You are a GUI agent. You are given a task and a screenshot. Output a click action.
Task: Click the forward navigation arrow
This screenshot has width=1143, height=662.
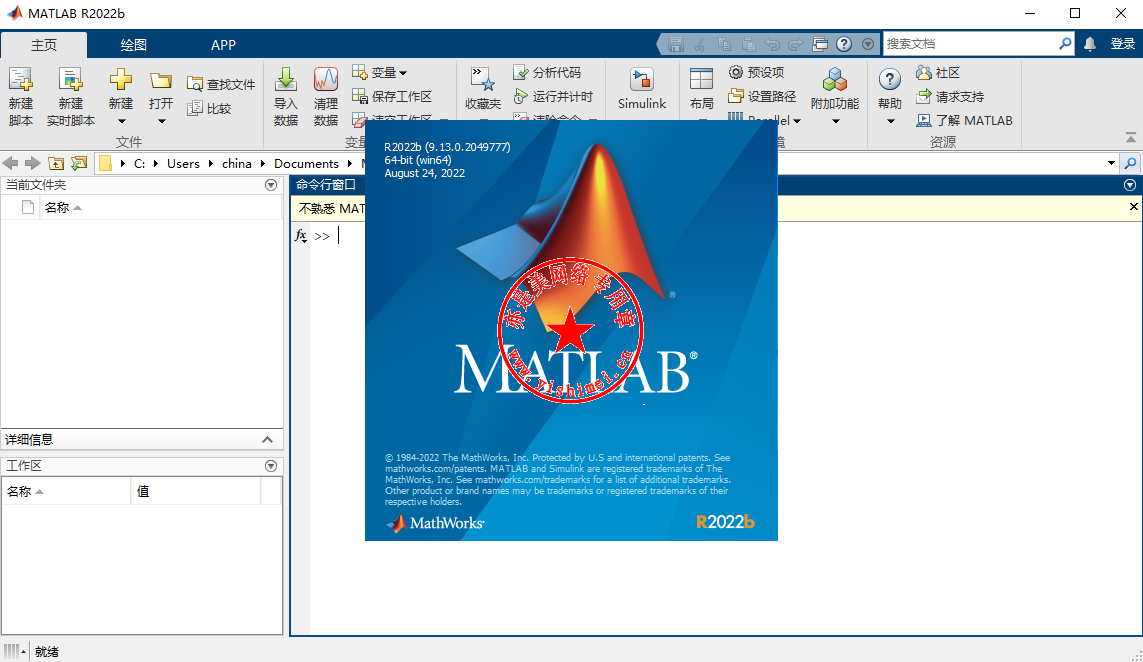coord(32,163)
